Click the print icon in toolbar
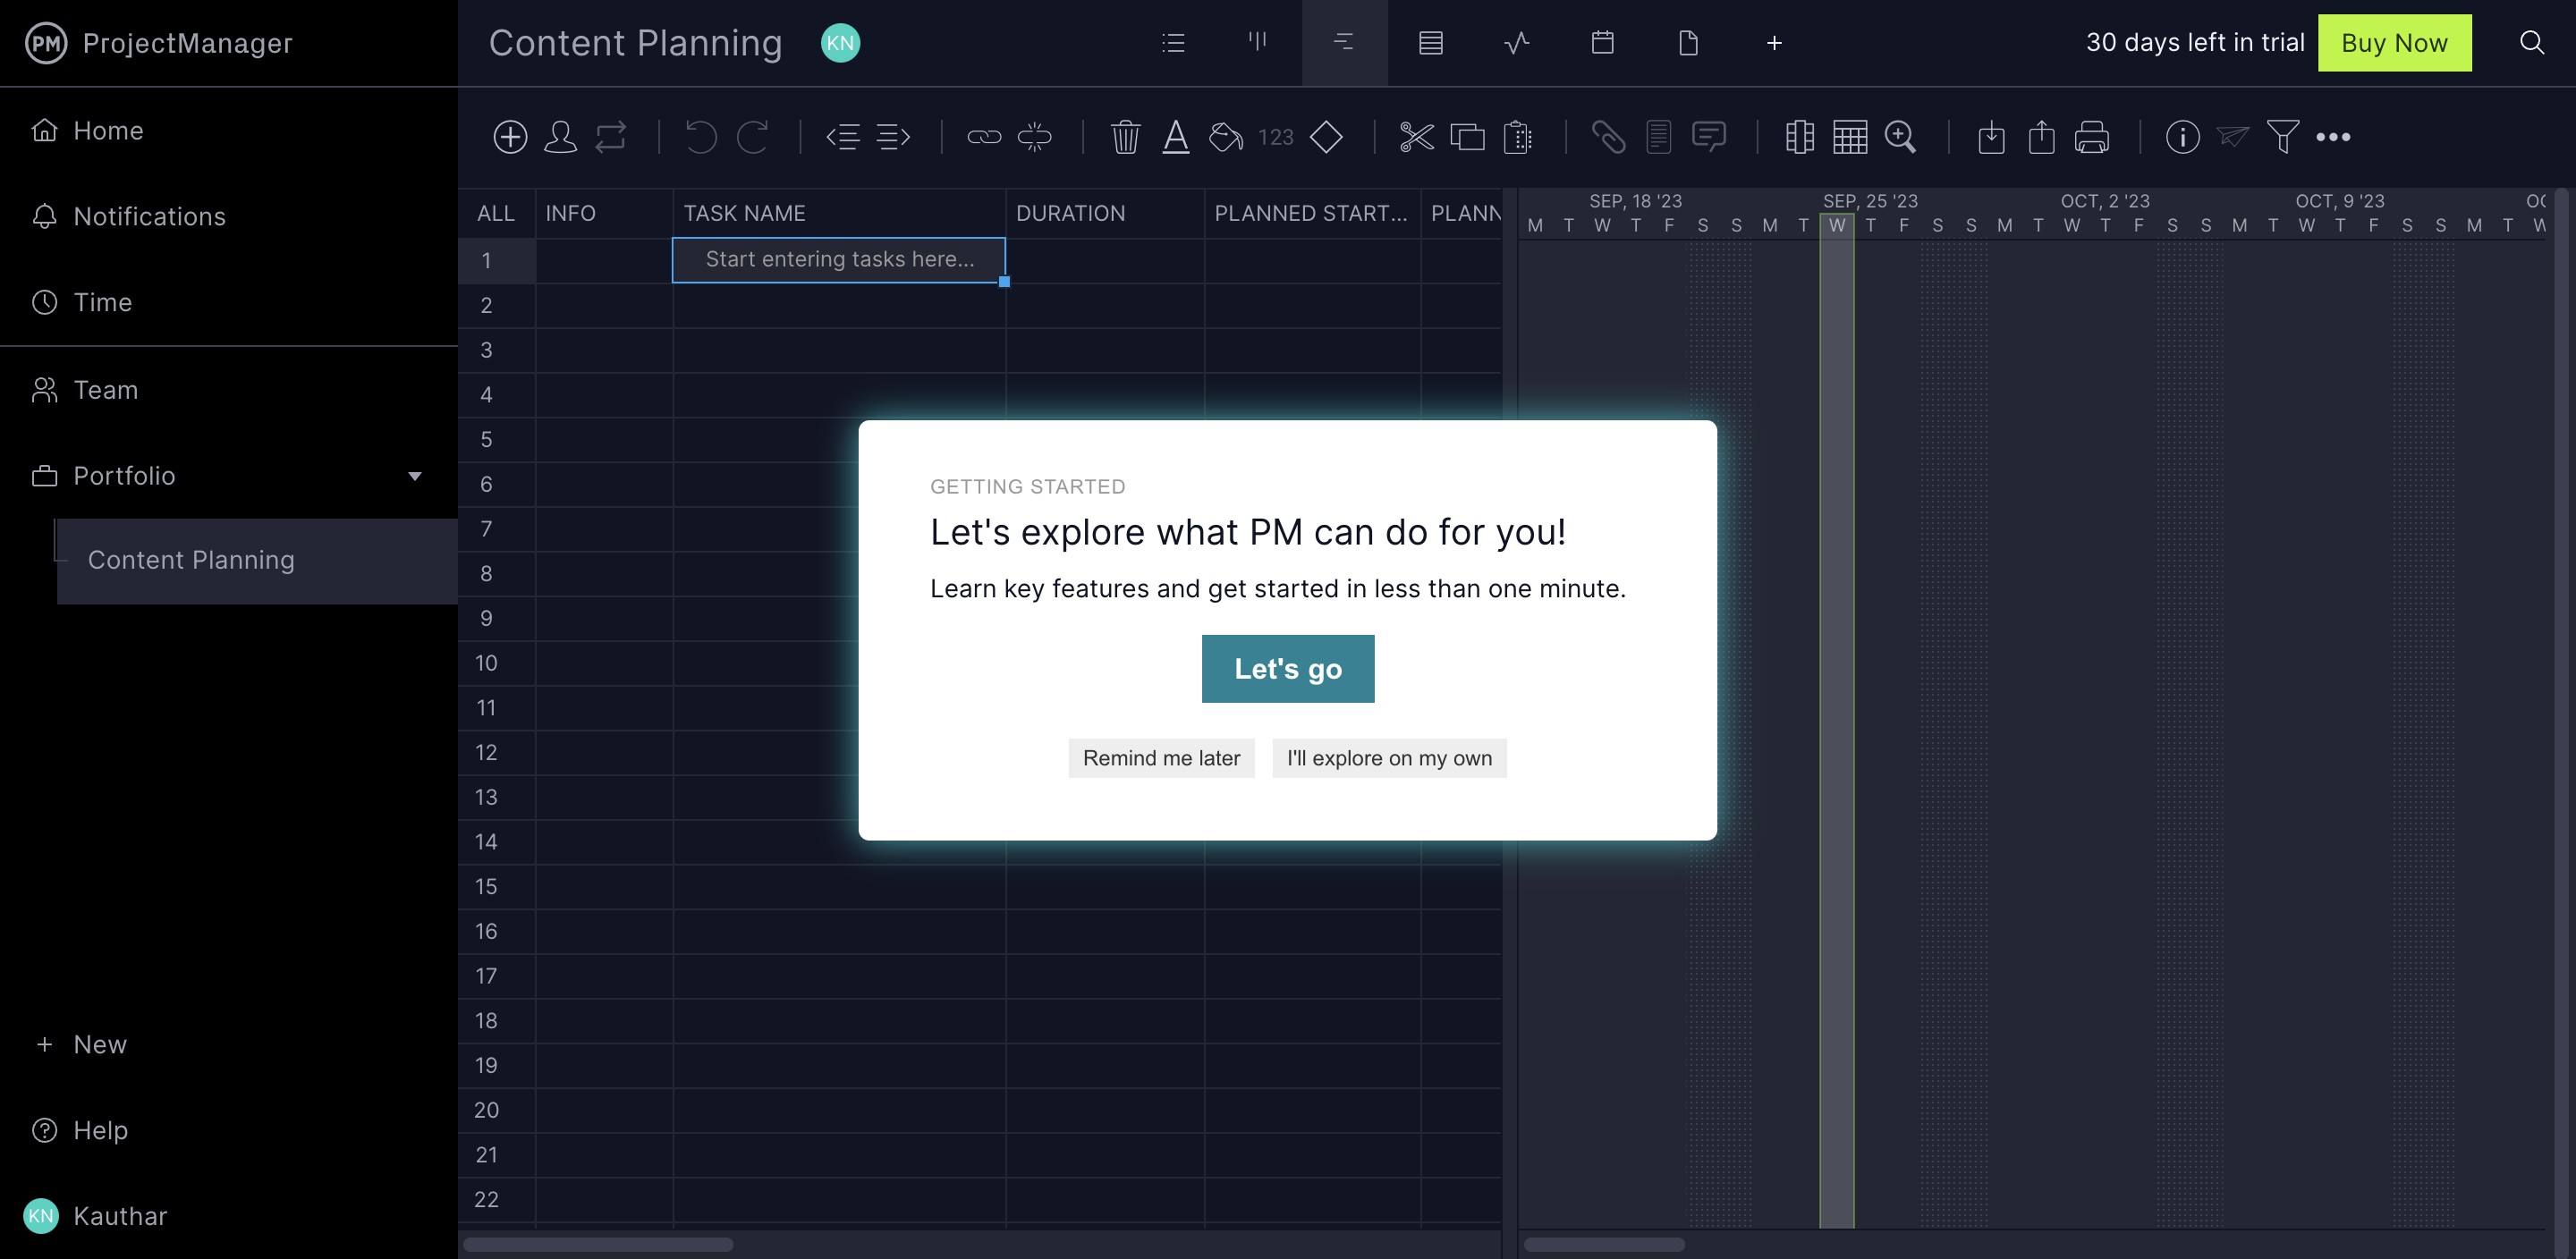The height and width of the screenshot is (1259, 2576). tap(2091, 137)
